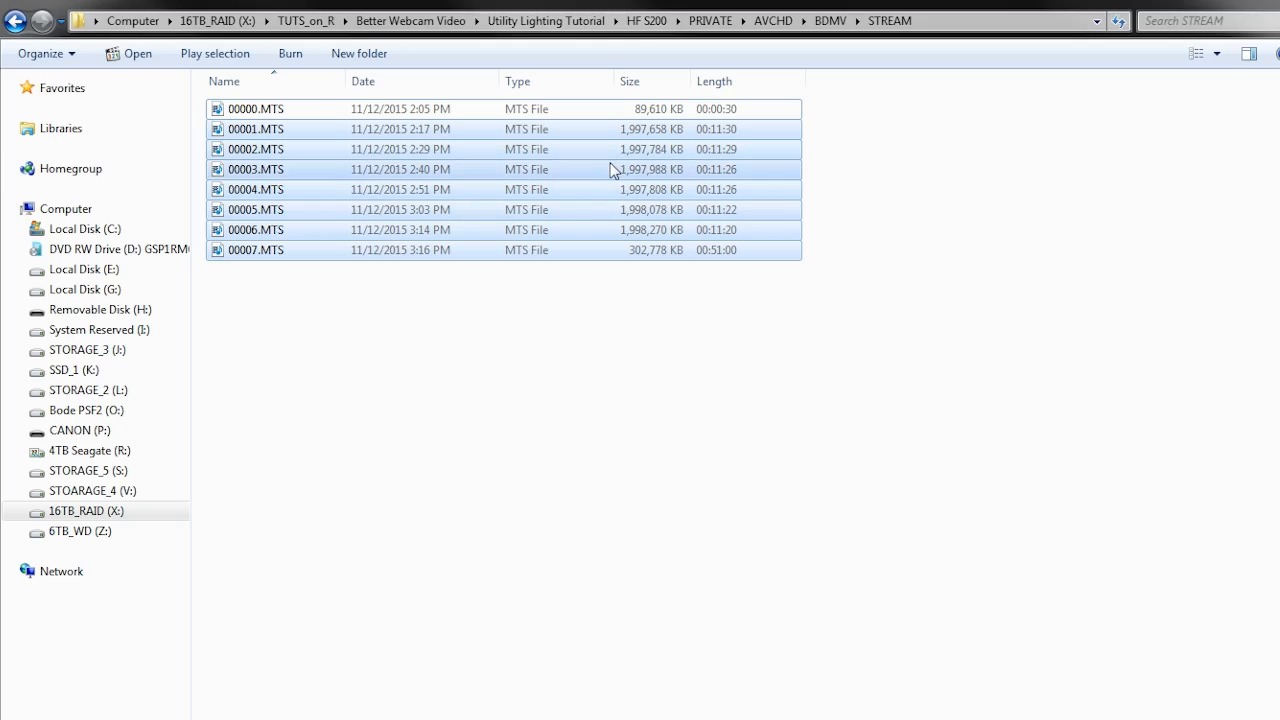The height and width of the screenshot is (720, 1280).
Task: Open CANON (P:) drive
Action: pos(79,430)
